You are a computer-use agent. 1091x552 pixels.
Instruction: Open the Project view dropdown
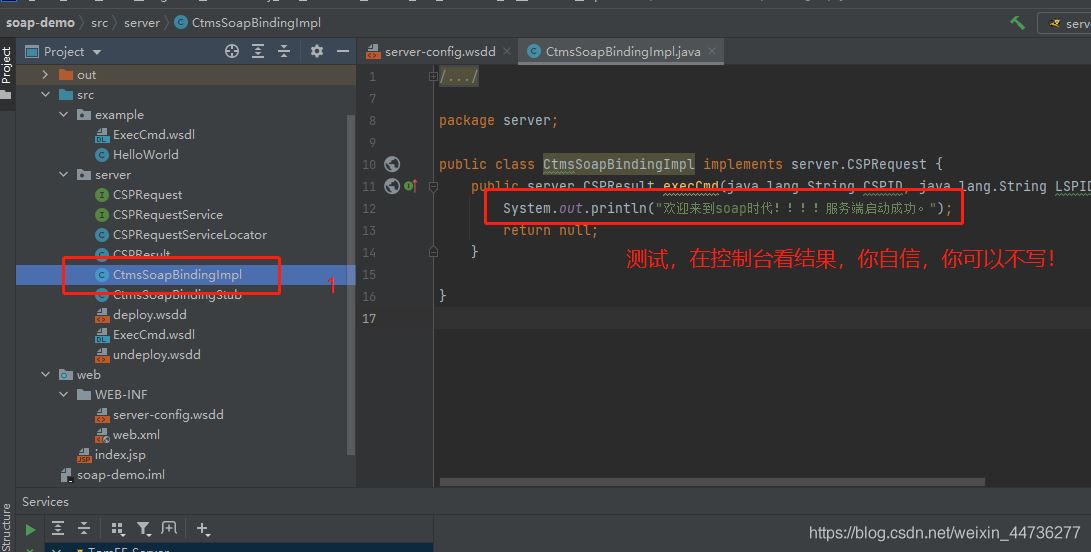click(97, 52)
